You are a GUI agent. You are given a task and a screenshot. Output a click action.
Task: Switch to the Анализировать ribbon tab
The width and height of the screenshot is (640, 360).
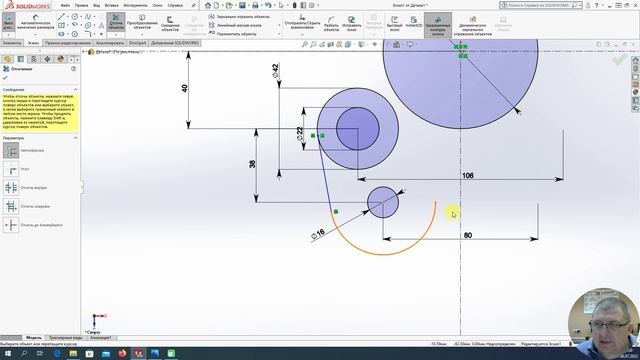tap(110, 43)
